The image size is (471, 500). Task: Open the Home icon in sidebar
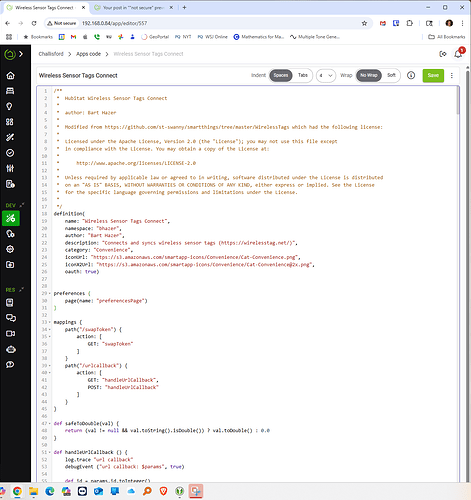(10, 76)
